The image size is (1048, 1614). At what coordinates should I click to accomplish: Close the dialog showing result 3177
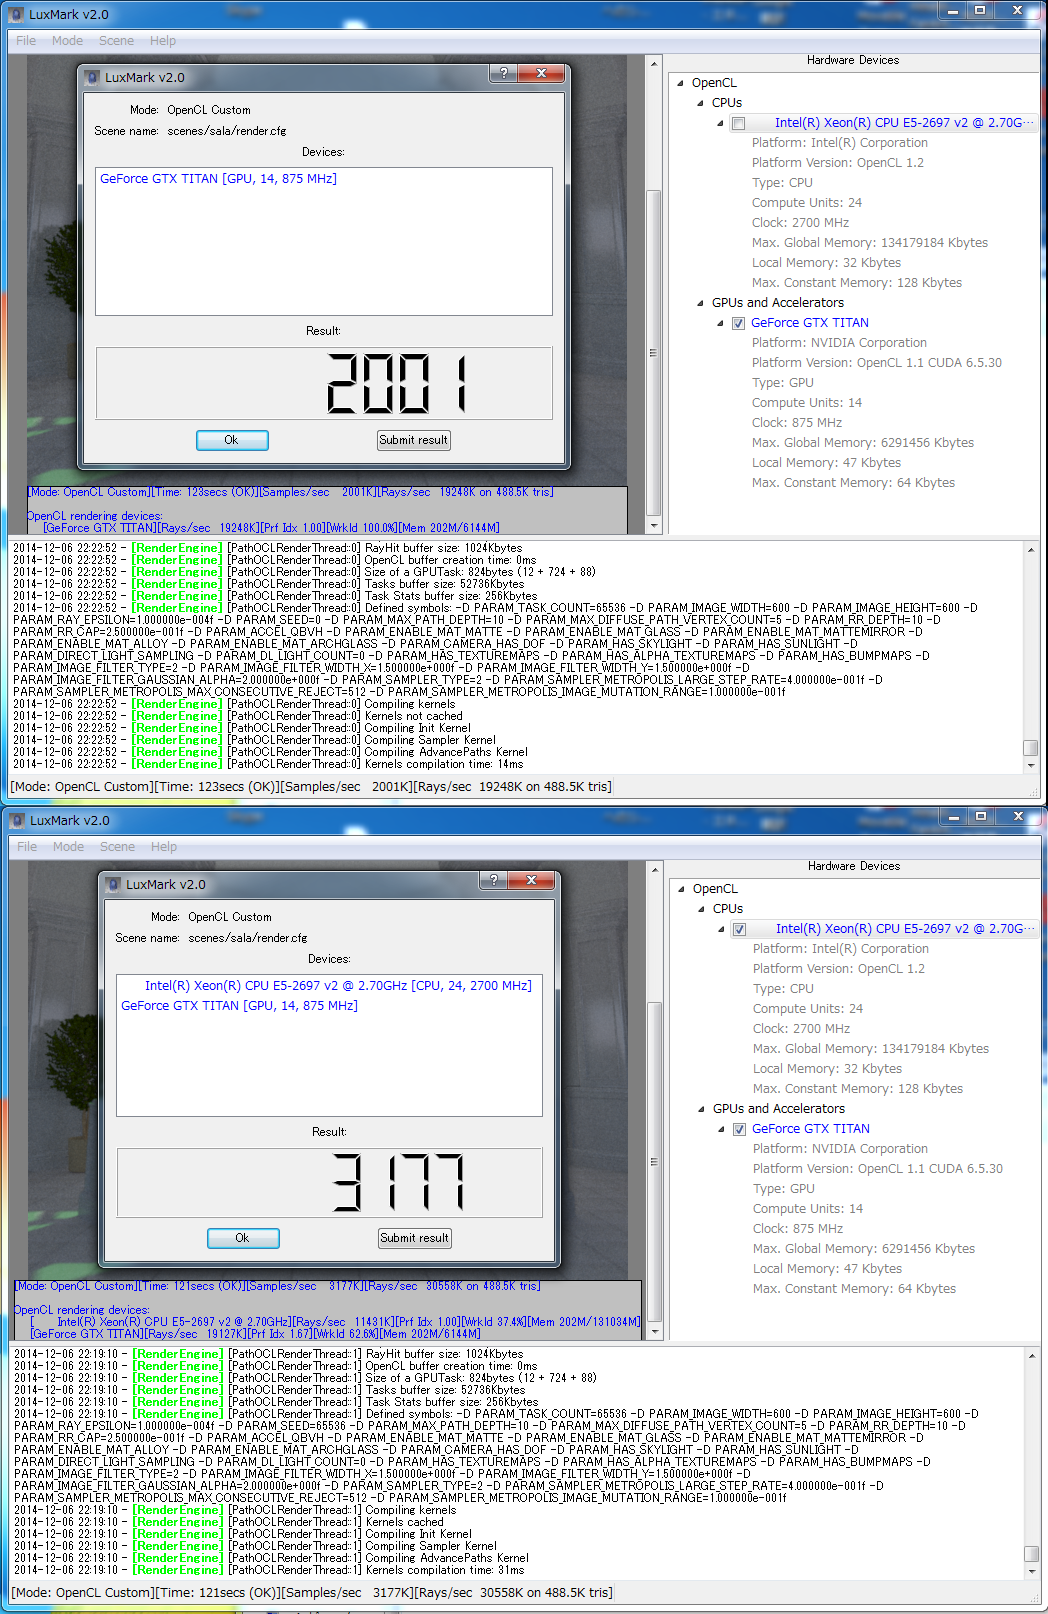(531, 880)
